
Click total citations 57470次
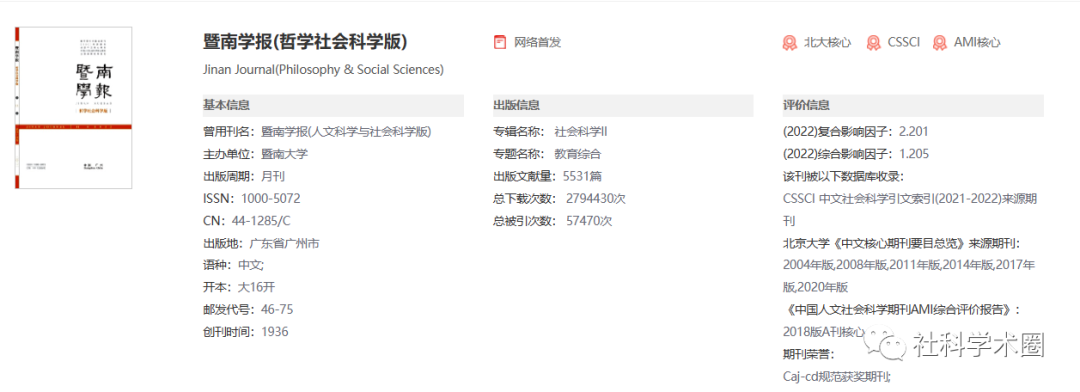tap(589, 221)
